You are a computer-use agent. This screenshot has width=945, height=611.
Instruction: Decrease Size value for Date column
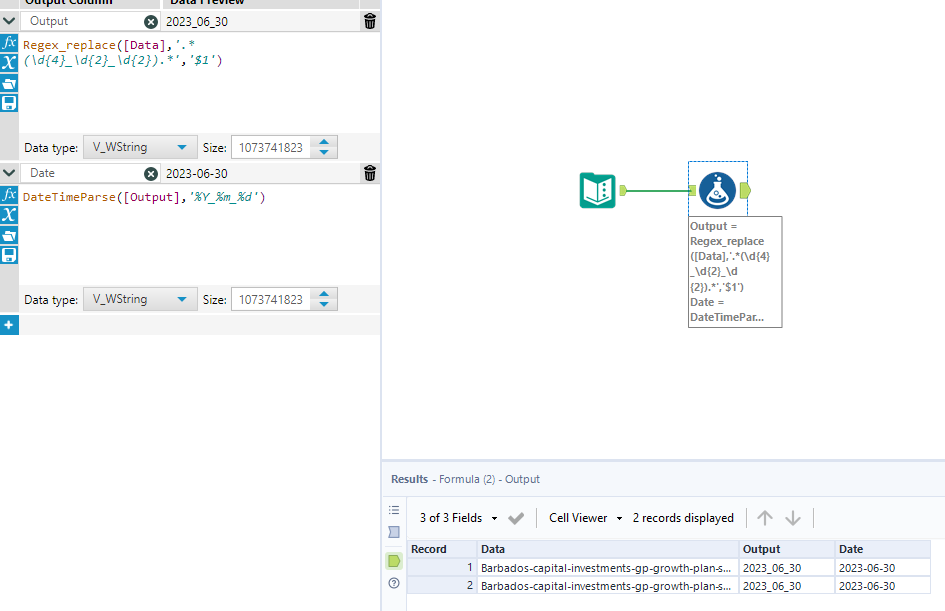tap(324, 304)
